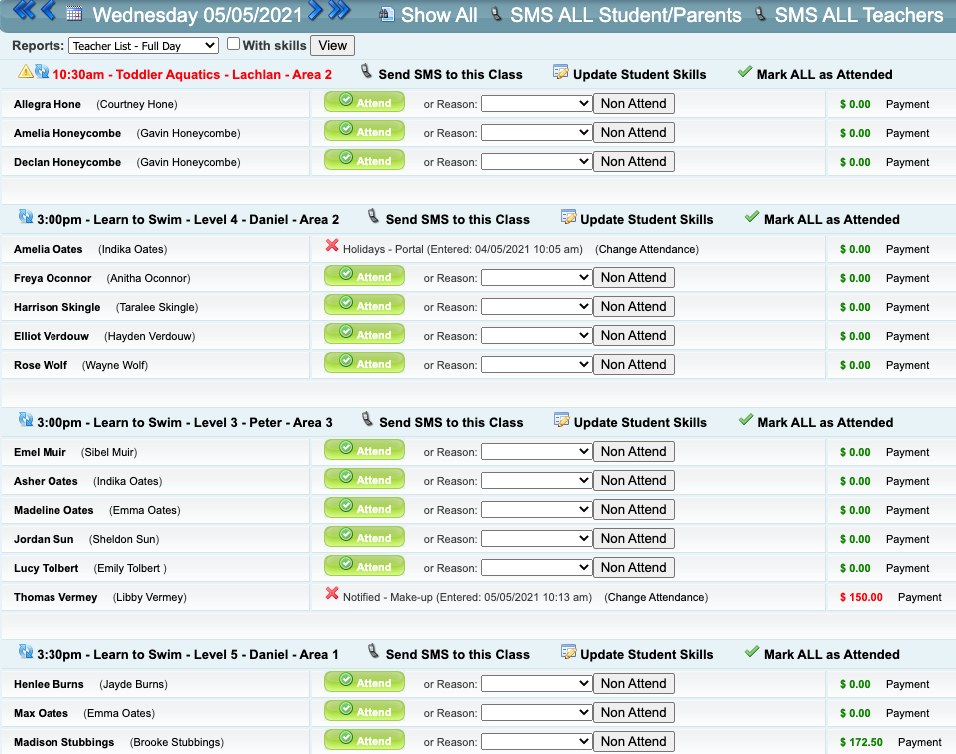Click parent name Courtney Hone
The height and width of the screenshot is (754, 956).
pos(137,104)
